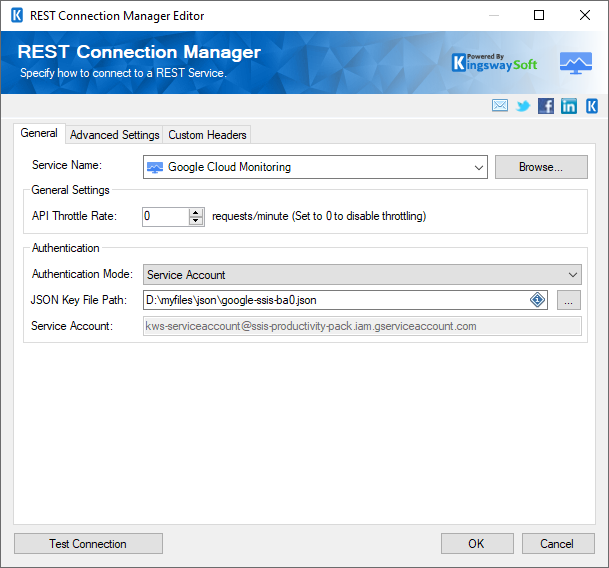Increase the API Throttle Rate value
This screenshot has height=568, width=609.
pyautogui.click(x=196, y=213)
